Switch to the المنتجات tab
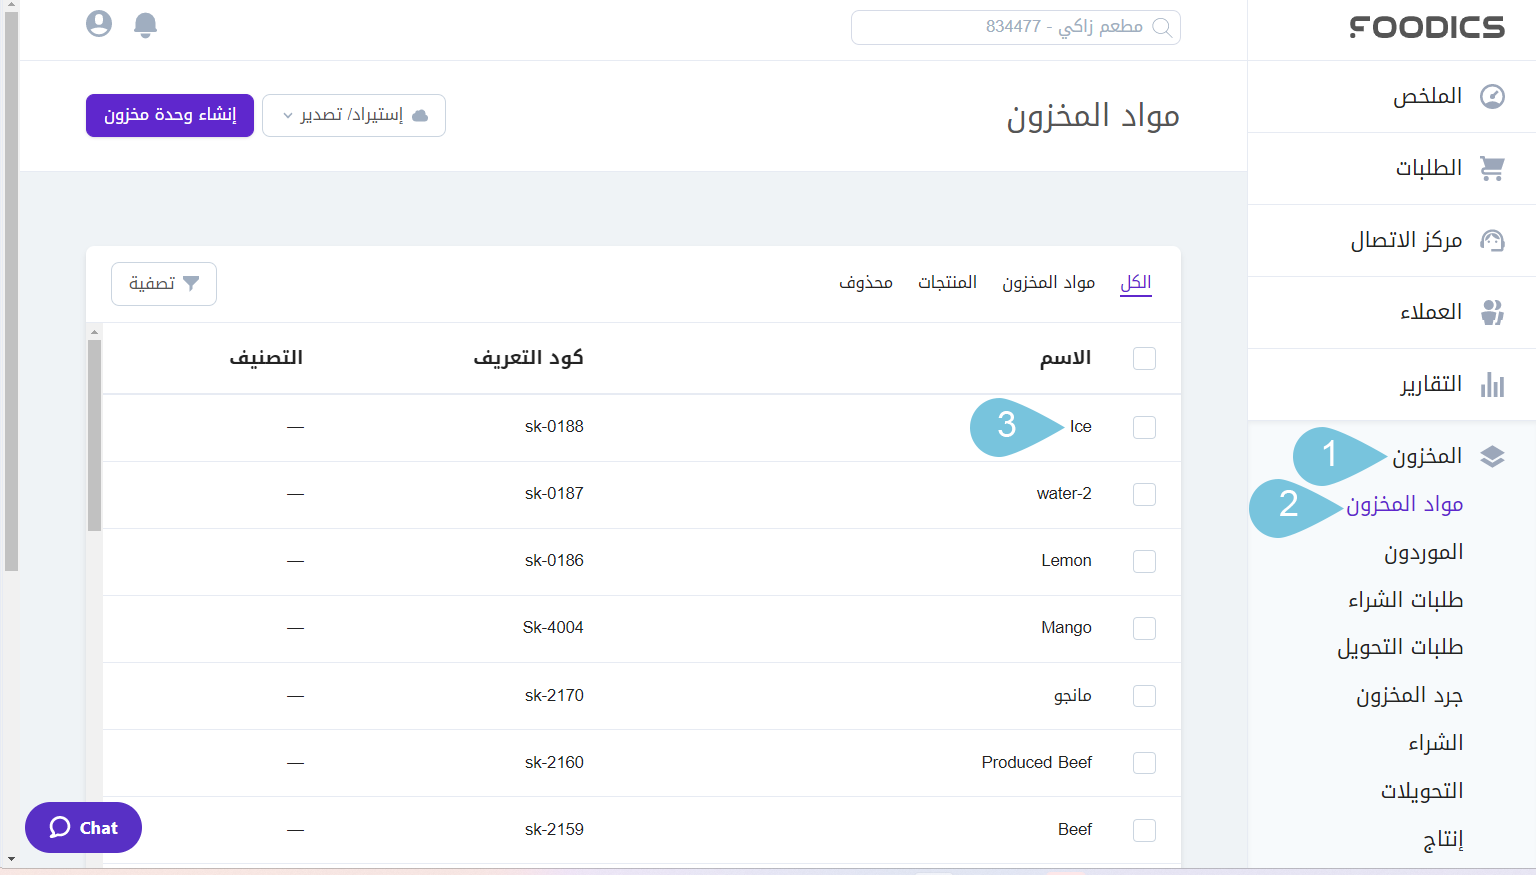 click(947, 283)
